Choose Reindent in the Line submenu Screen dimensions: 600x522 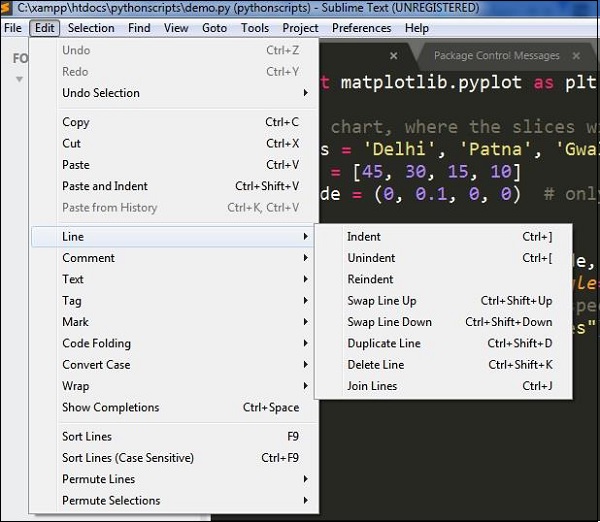[444, 279]
